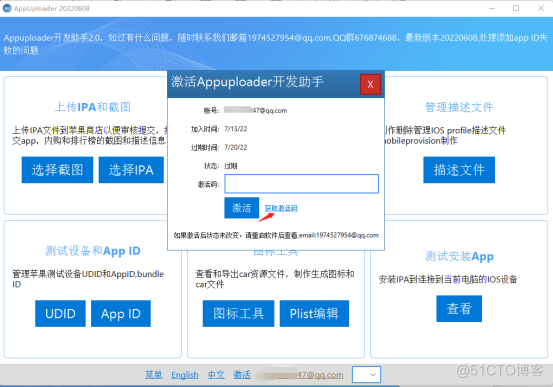Image resolution: width=553 pixels, height=387 pixels.
Task: Click the blue 激活 activate button
Action: coord(242,208)
